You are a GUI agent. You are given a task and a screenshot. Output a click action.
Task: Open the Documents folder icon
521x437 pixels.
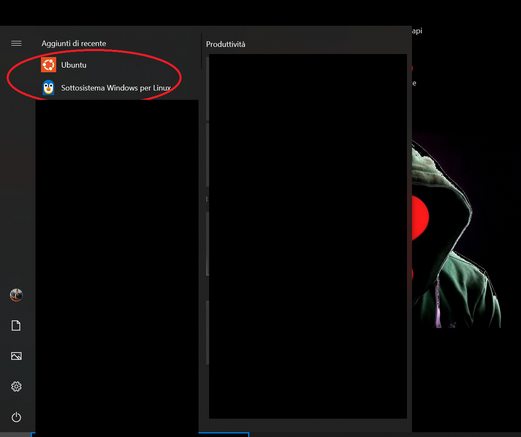pyautogui.click(x=16, y=326)
